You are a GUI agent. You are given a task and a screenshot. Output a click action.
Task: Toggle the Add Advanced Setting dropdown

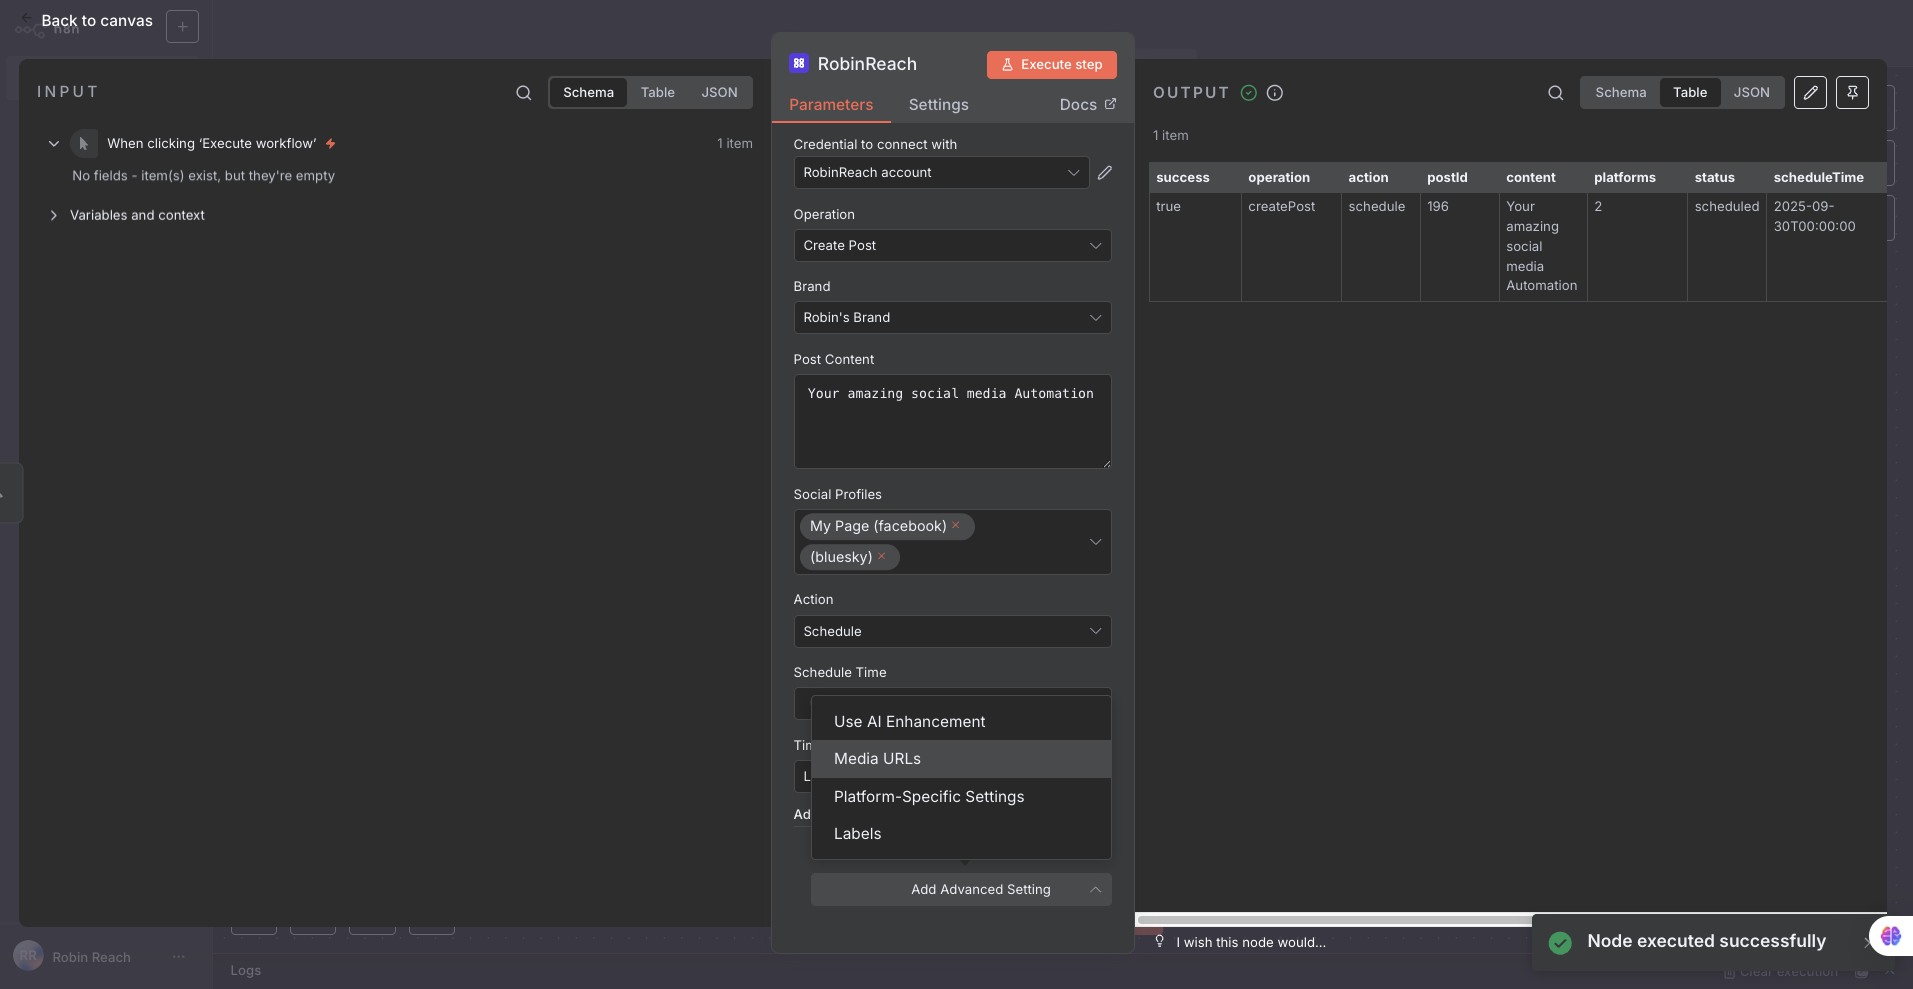(961, 890)
